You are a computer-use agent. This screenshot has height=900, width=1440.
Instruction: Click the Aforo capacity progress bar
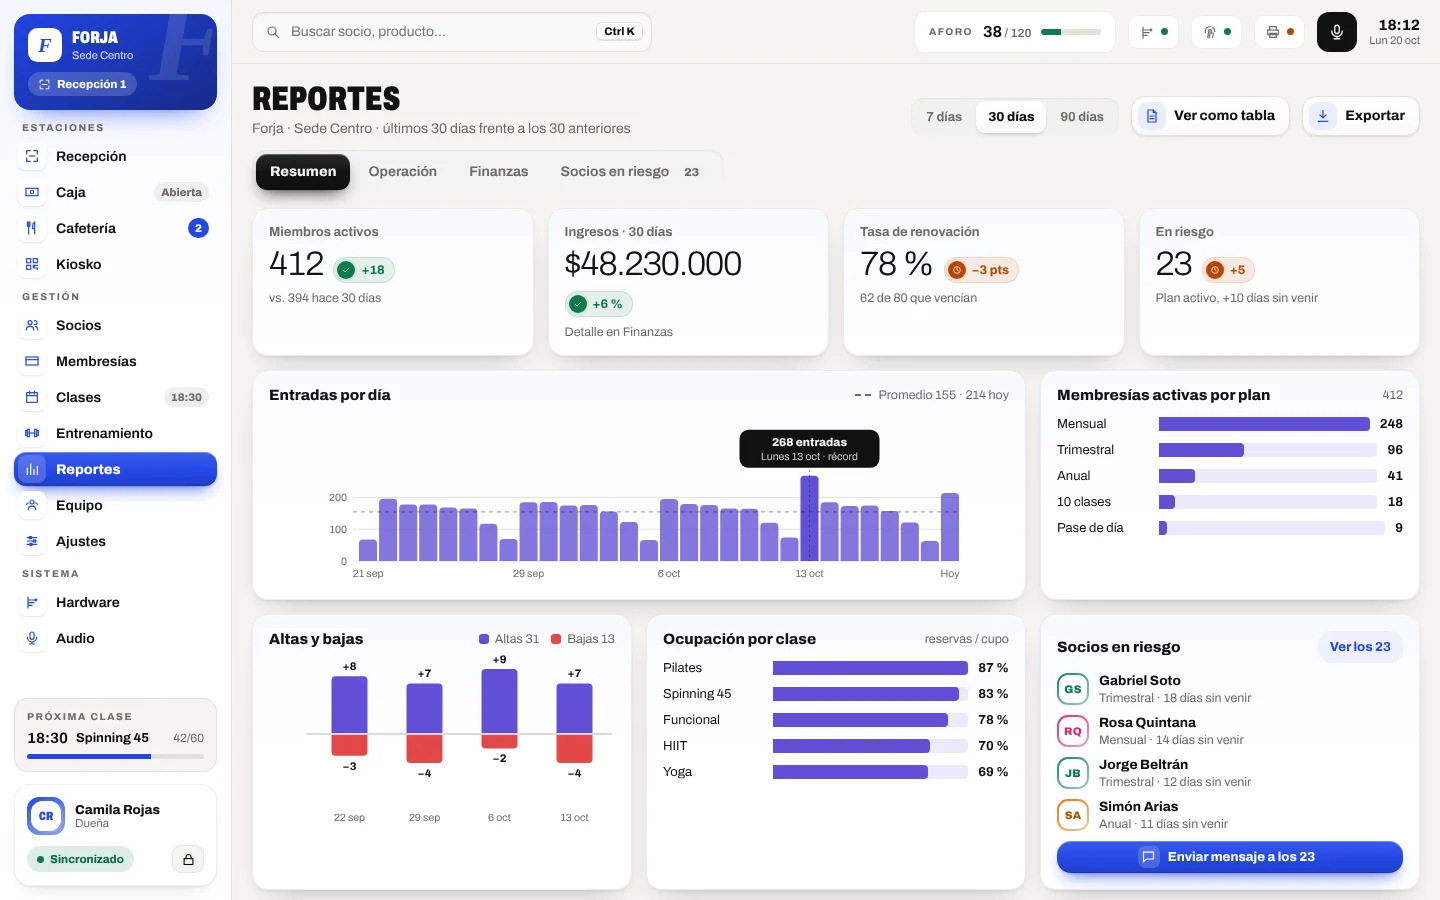coord(1071,32)
